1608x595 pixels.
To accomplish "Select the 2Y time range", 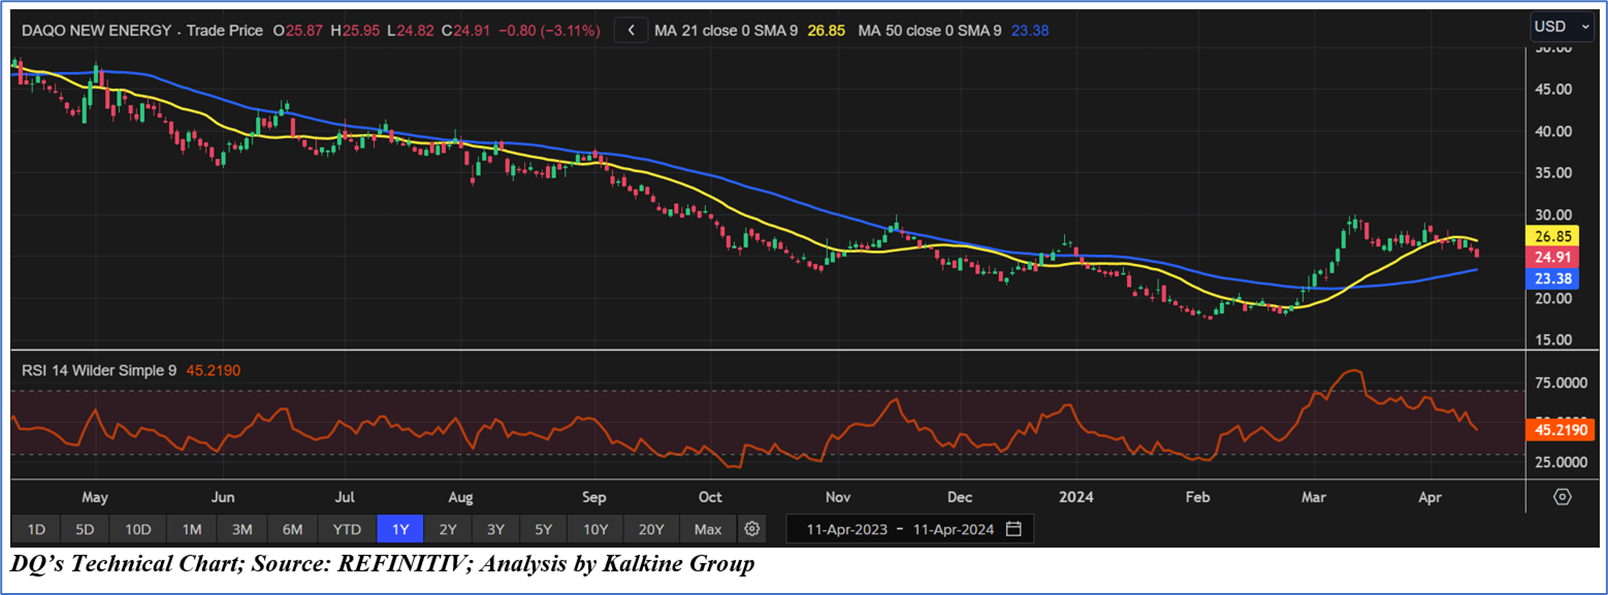I will pos(448,529).
